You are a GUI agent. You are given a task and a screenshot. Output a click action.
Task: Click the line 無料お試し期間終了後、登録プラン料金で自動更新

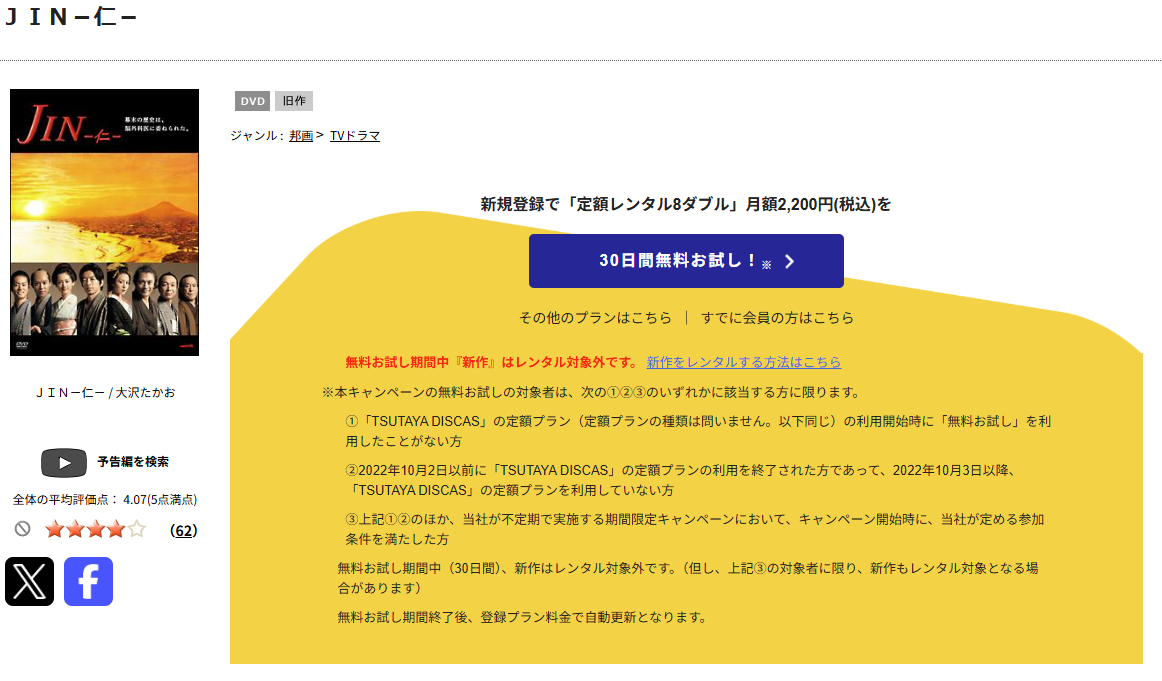coord(523,617)
